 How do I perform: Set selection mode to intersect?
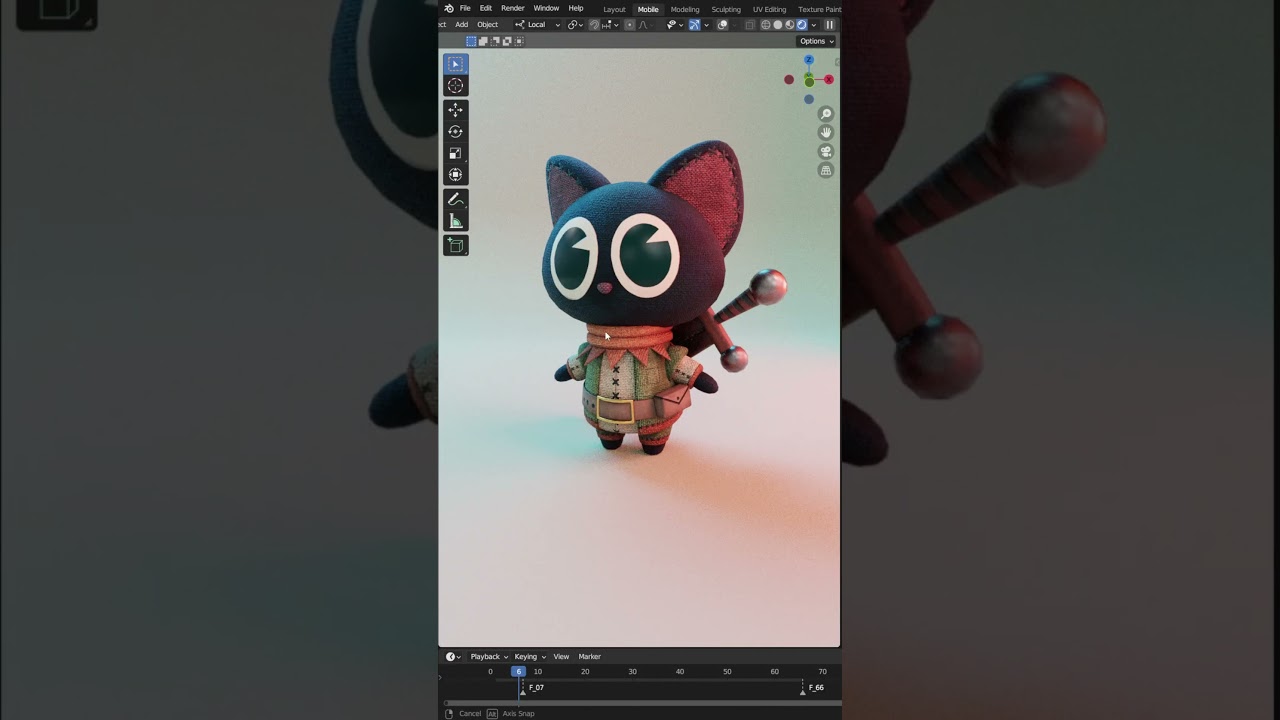pyautogui.click(x=519, y=41)
